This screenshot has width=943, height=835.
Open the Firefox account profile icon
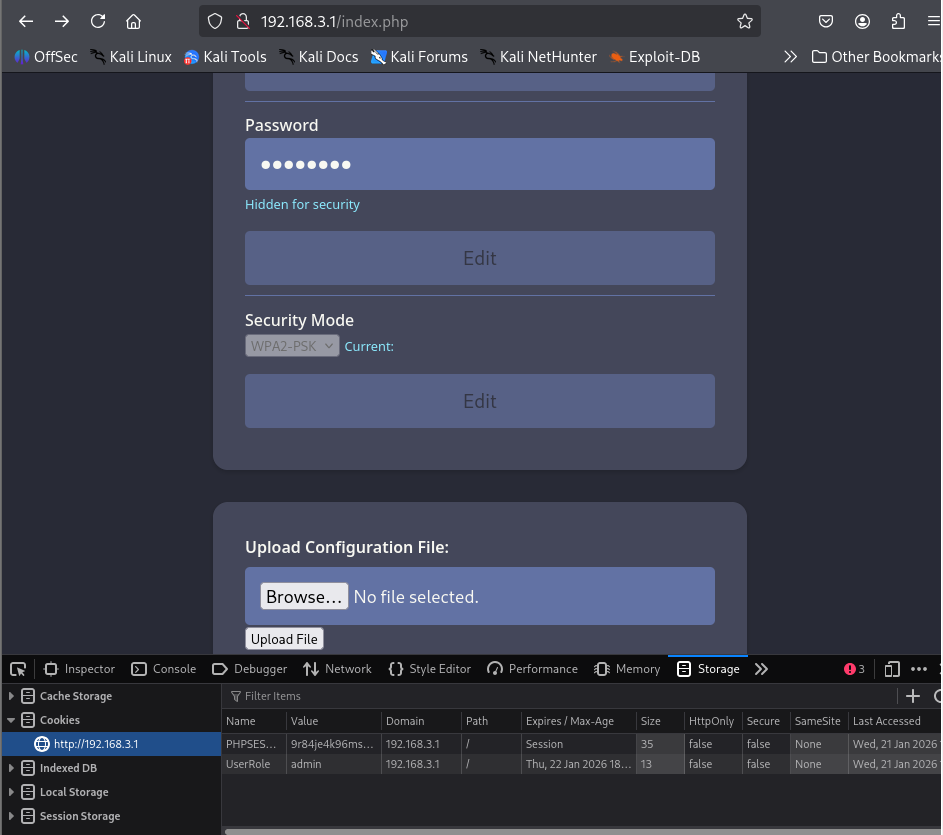click(x=862, y=21)
